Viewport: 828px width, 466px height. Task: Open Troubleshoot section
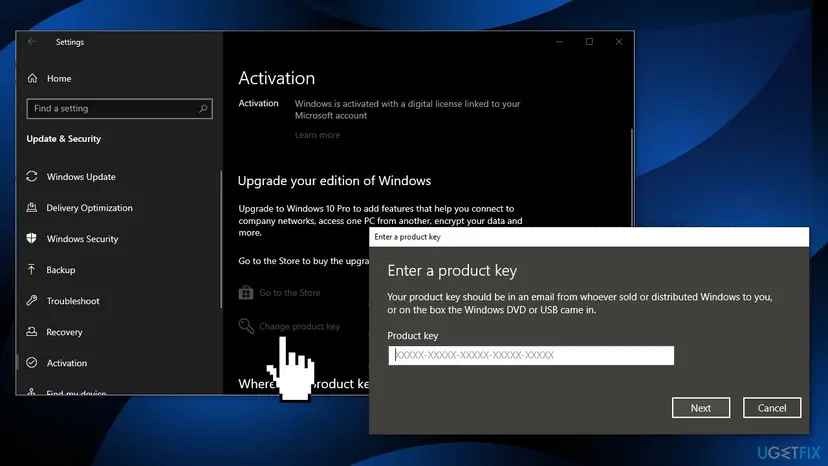click(73, 301)
